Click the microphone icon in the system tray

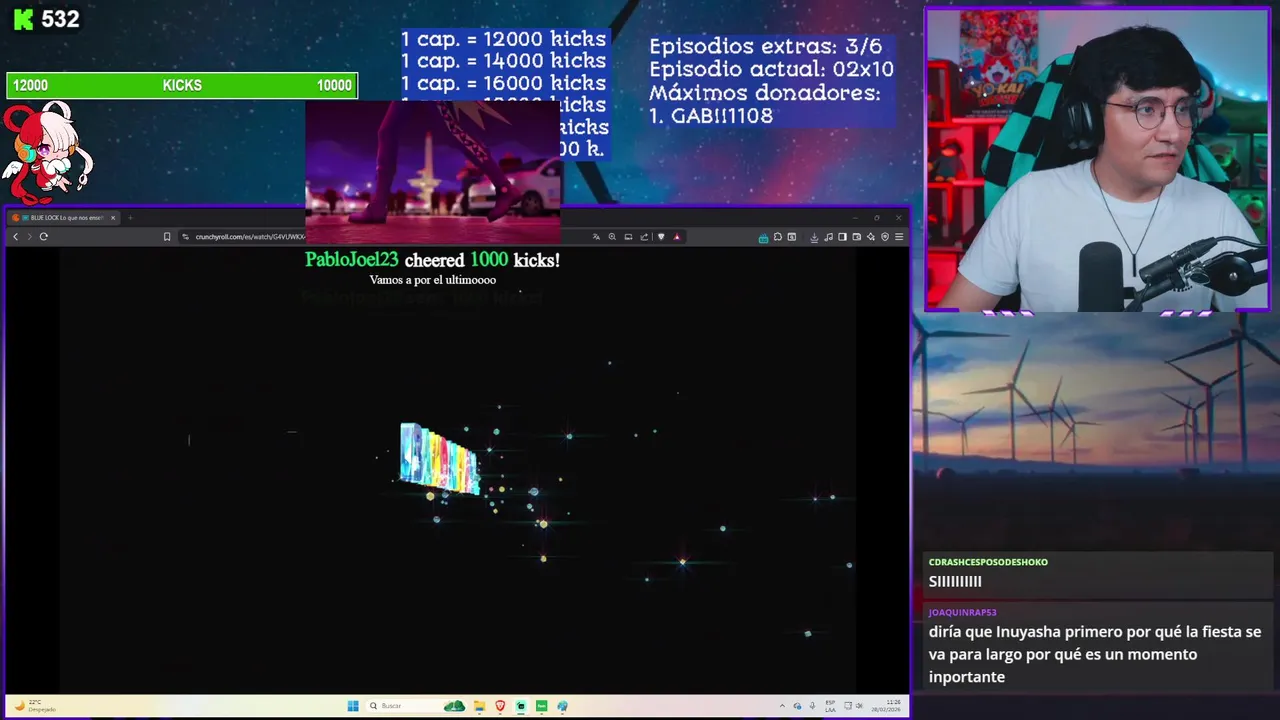coord(812,706)
